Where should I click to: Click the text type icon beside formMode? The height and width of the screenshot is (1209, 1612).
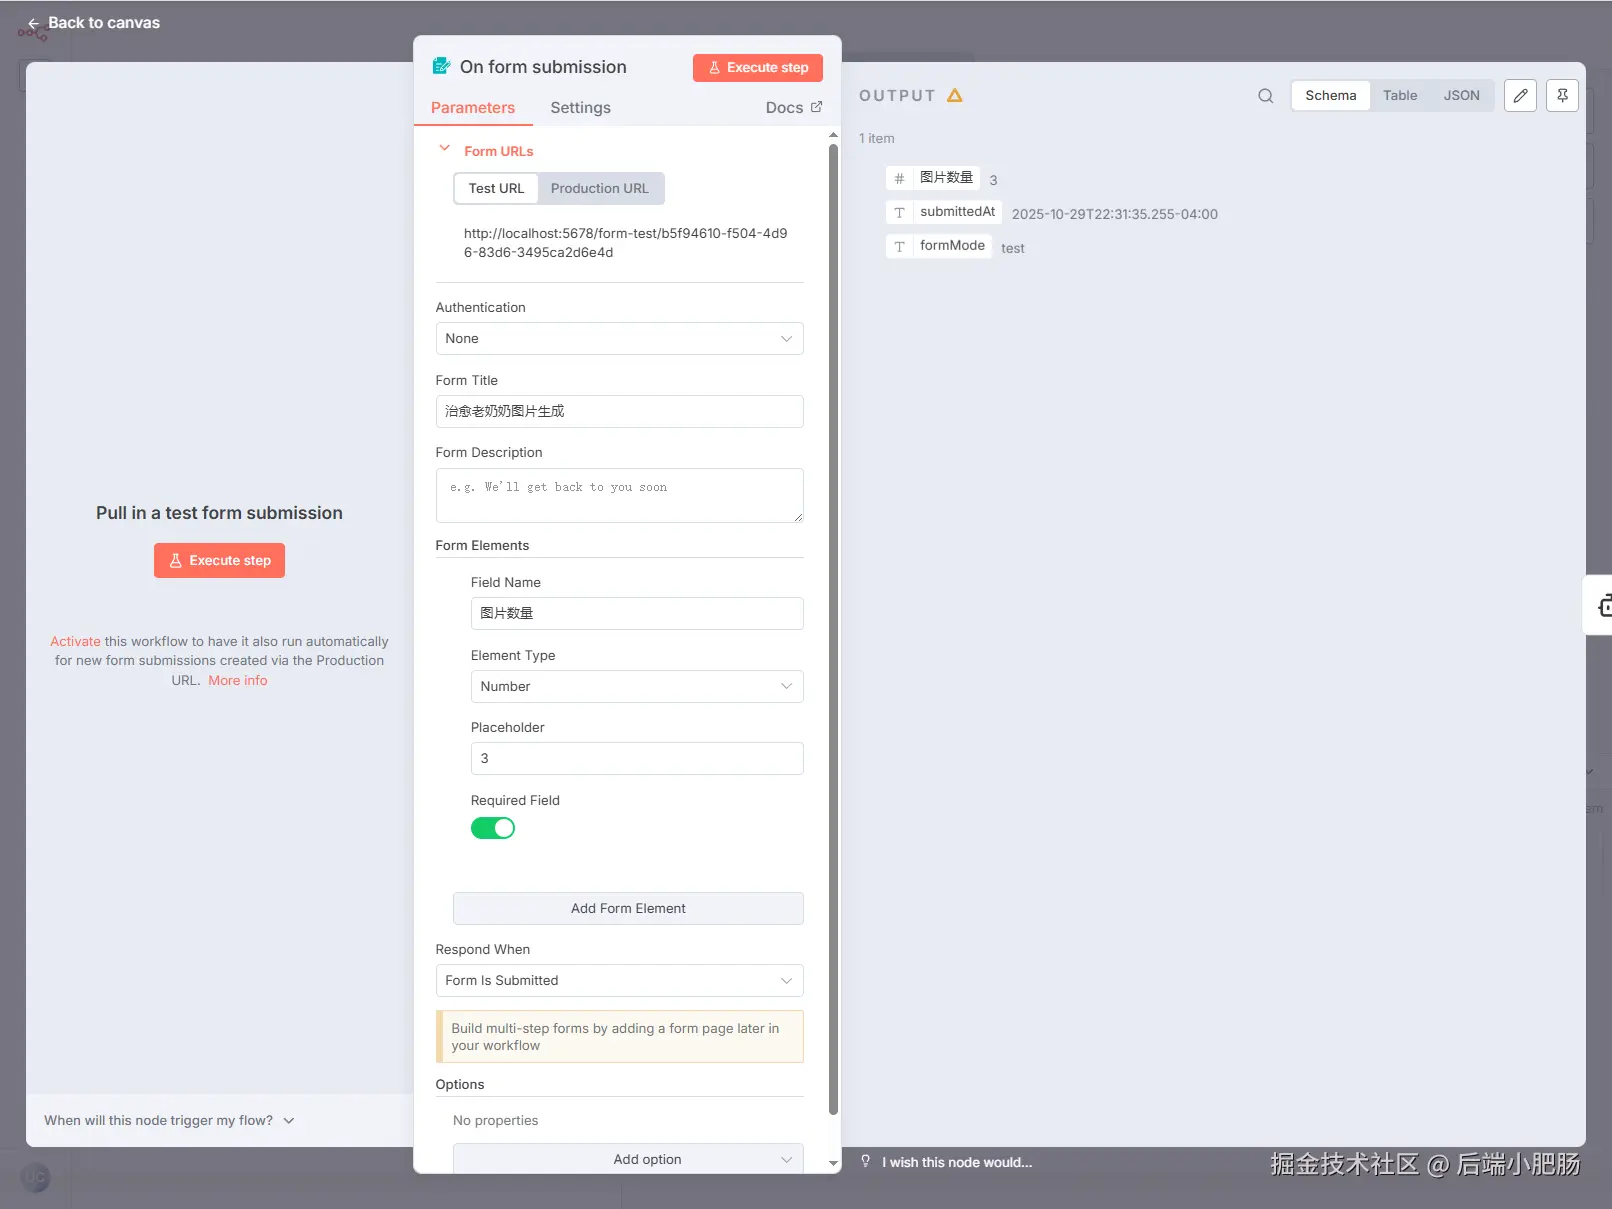(899, 246)
